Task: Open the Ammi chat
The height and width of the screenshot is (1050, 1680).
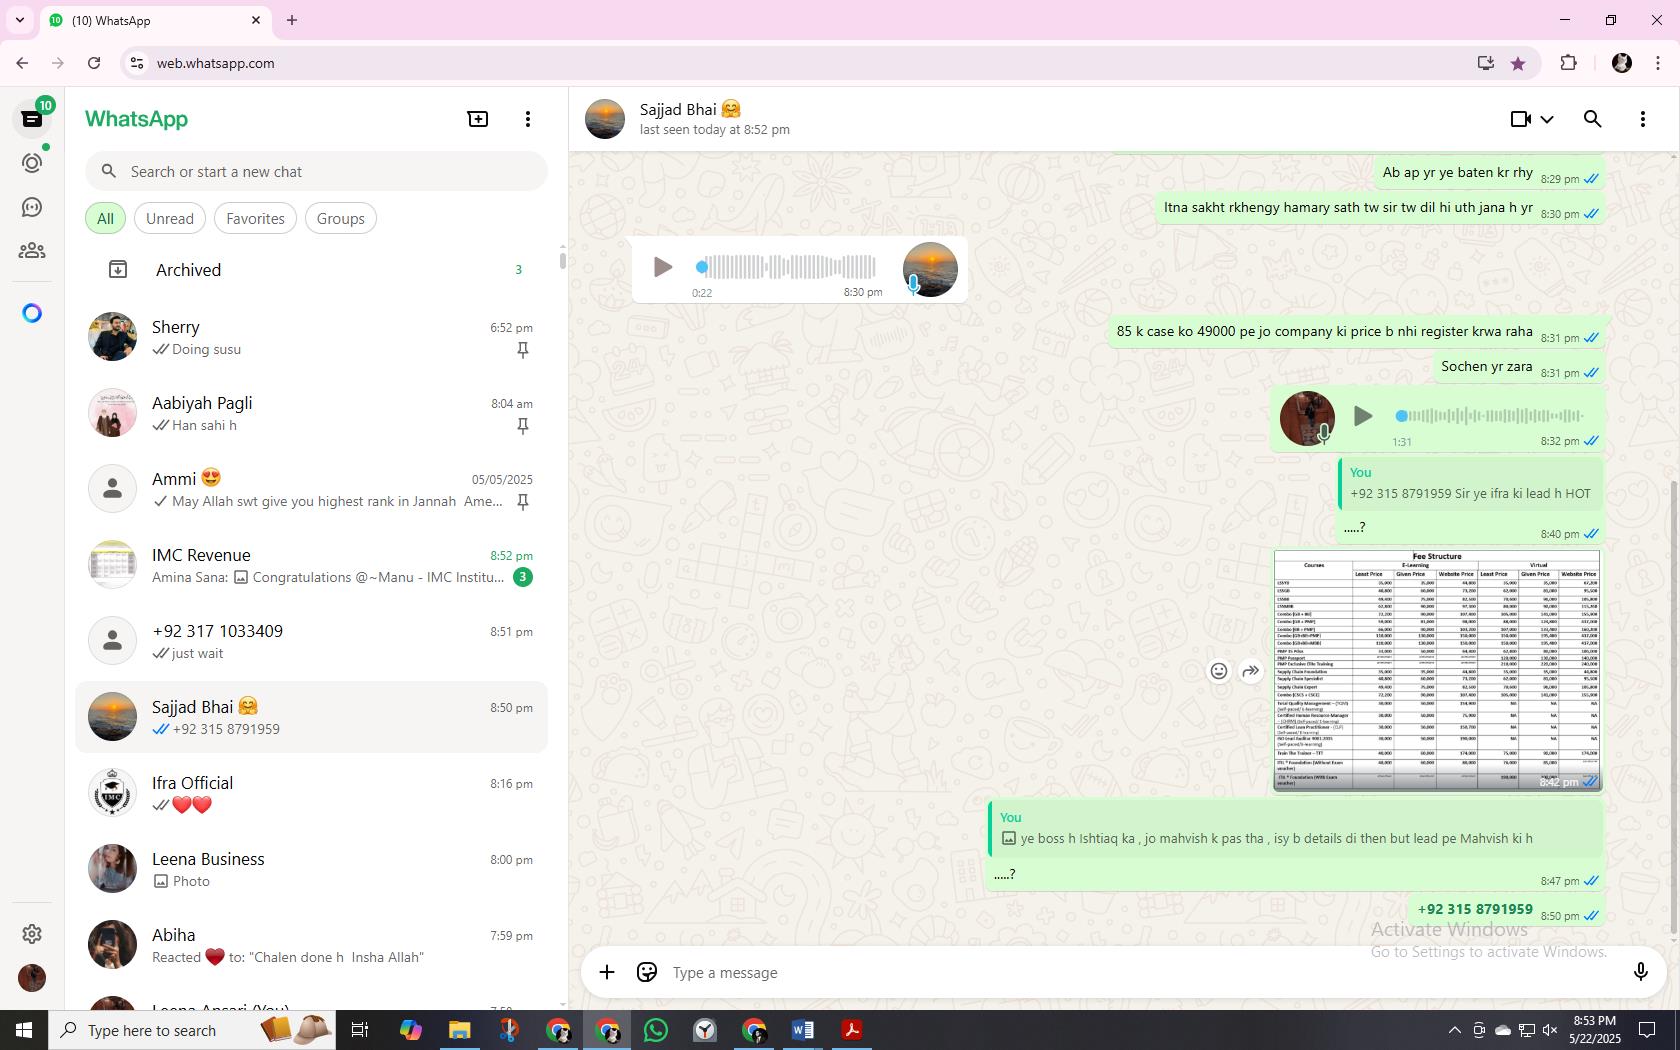Action: [312, 489]
